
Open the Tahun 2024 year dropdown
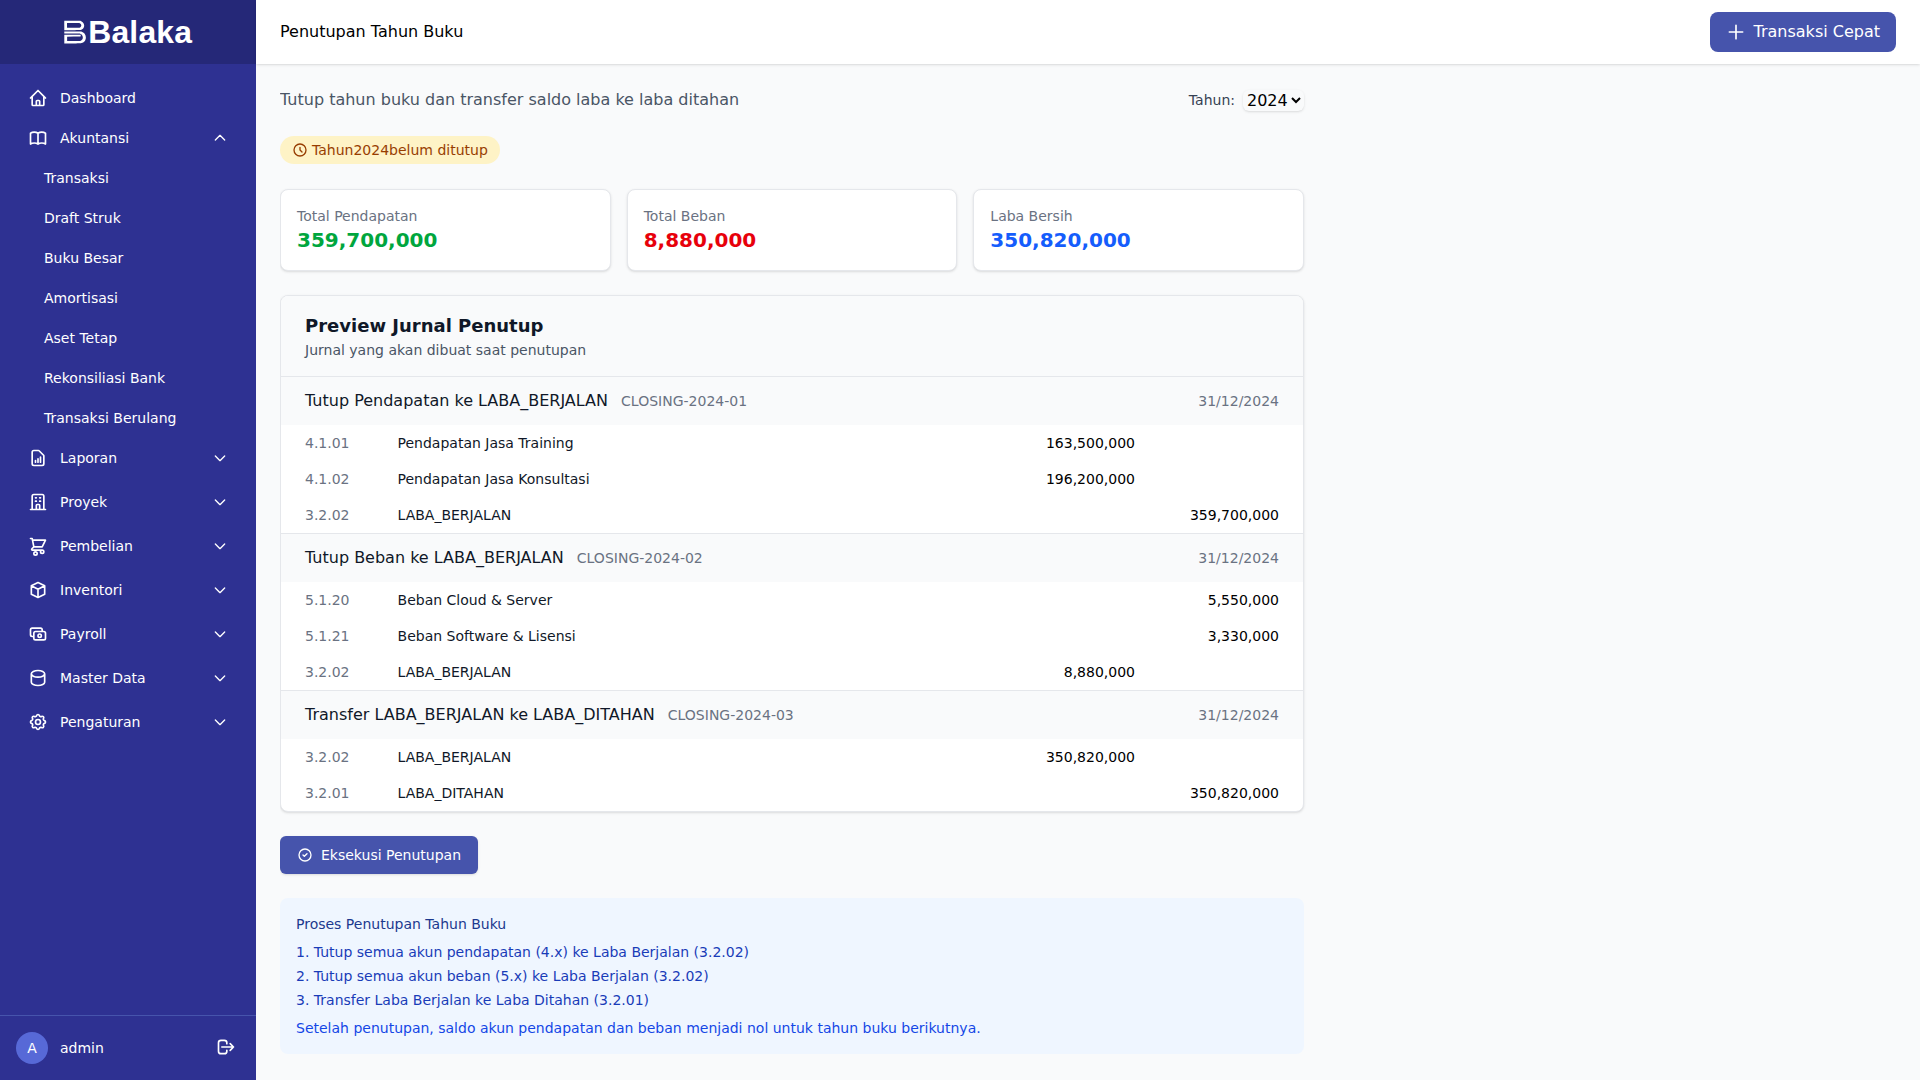coord(1273,100)
